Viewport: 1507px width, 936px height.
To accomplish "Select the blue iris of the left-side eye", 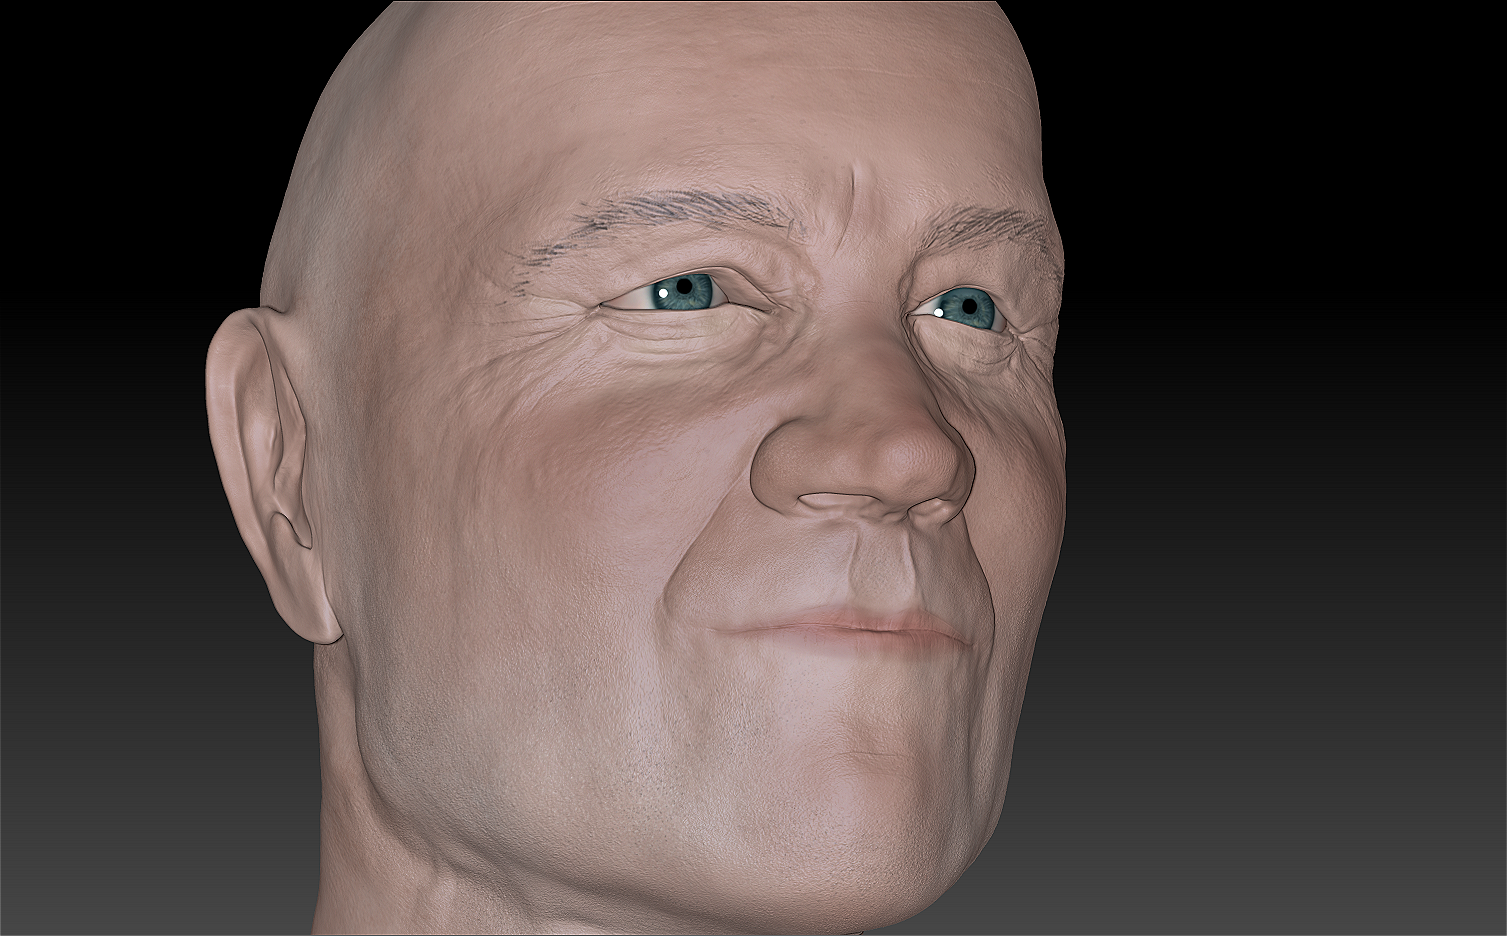I will [686, 289].
